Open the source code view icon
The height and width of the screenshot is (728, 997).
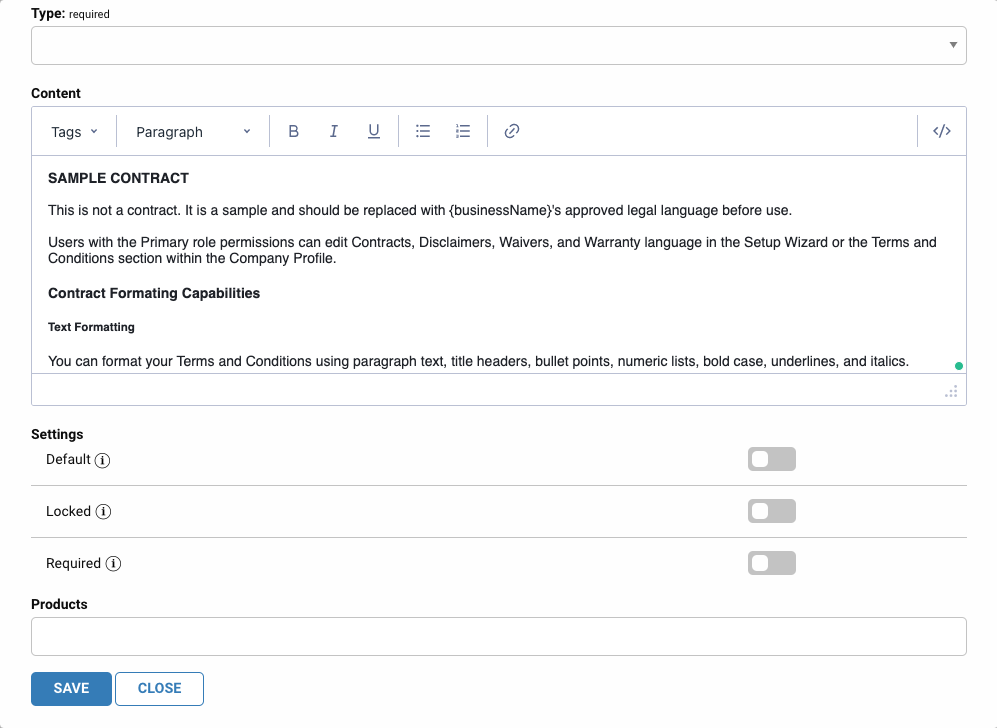point(942,132)
